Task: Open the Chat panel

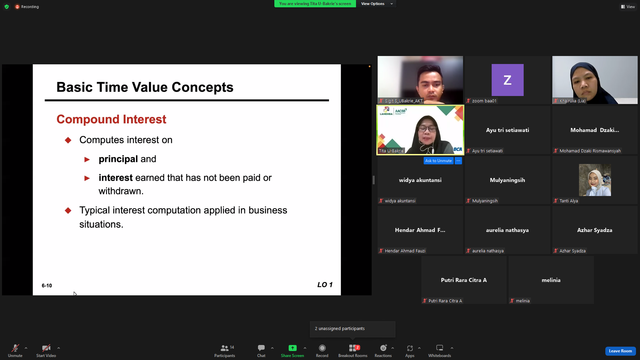Action: pos(261,350)
